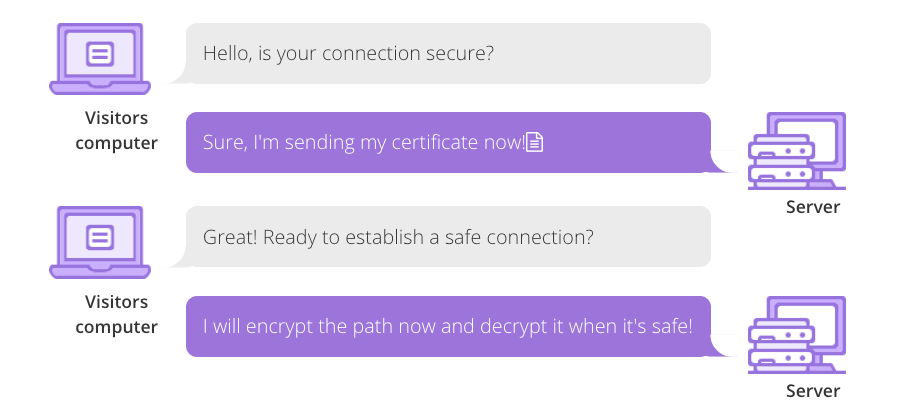Viewport: 900px width, 420px height.
Task: Click the top Visitors computer laptop icon
Action: click(100, 59)
